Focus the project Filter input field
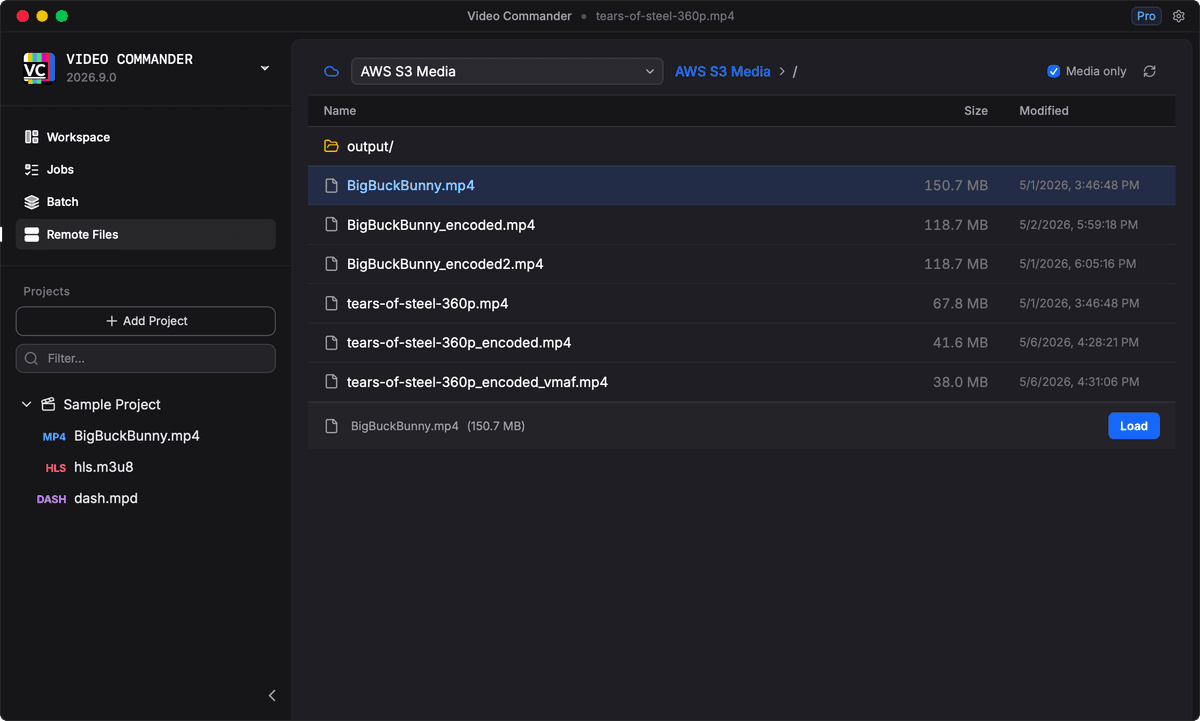Screen dimensions: 1200x721 coord(146,358)
